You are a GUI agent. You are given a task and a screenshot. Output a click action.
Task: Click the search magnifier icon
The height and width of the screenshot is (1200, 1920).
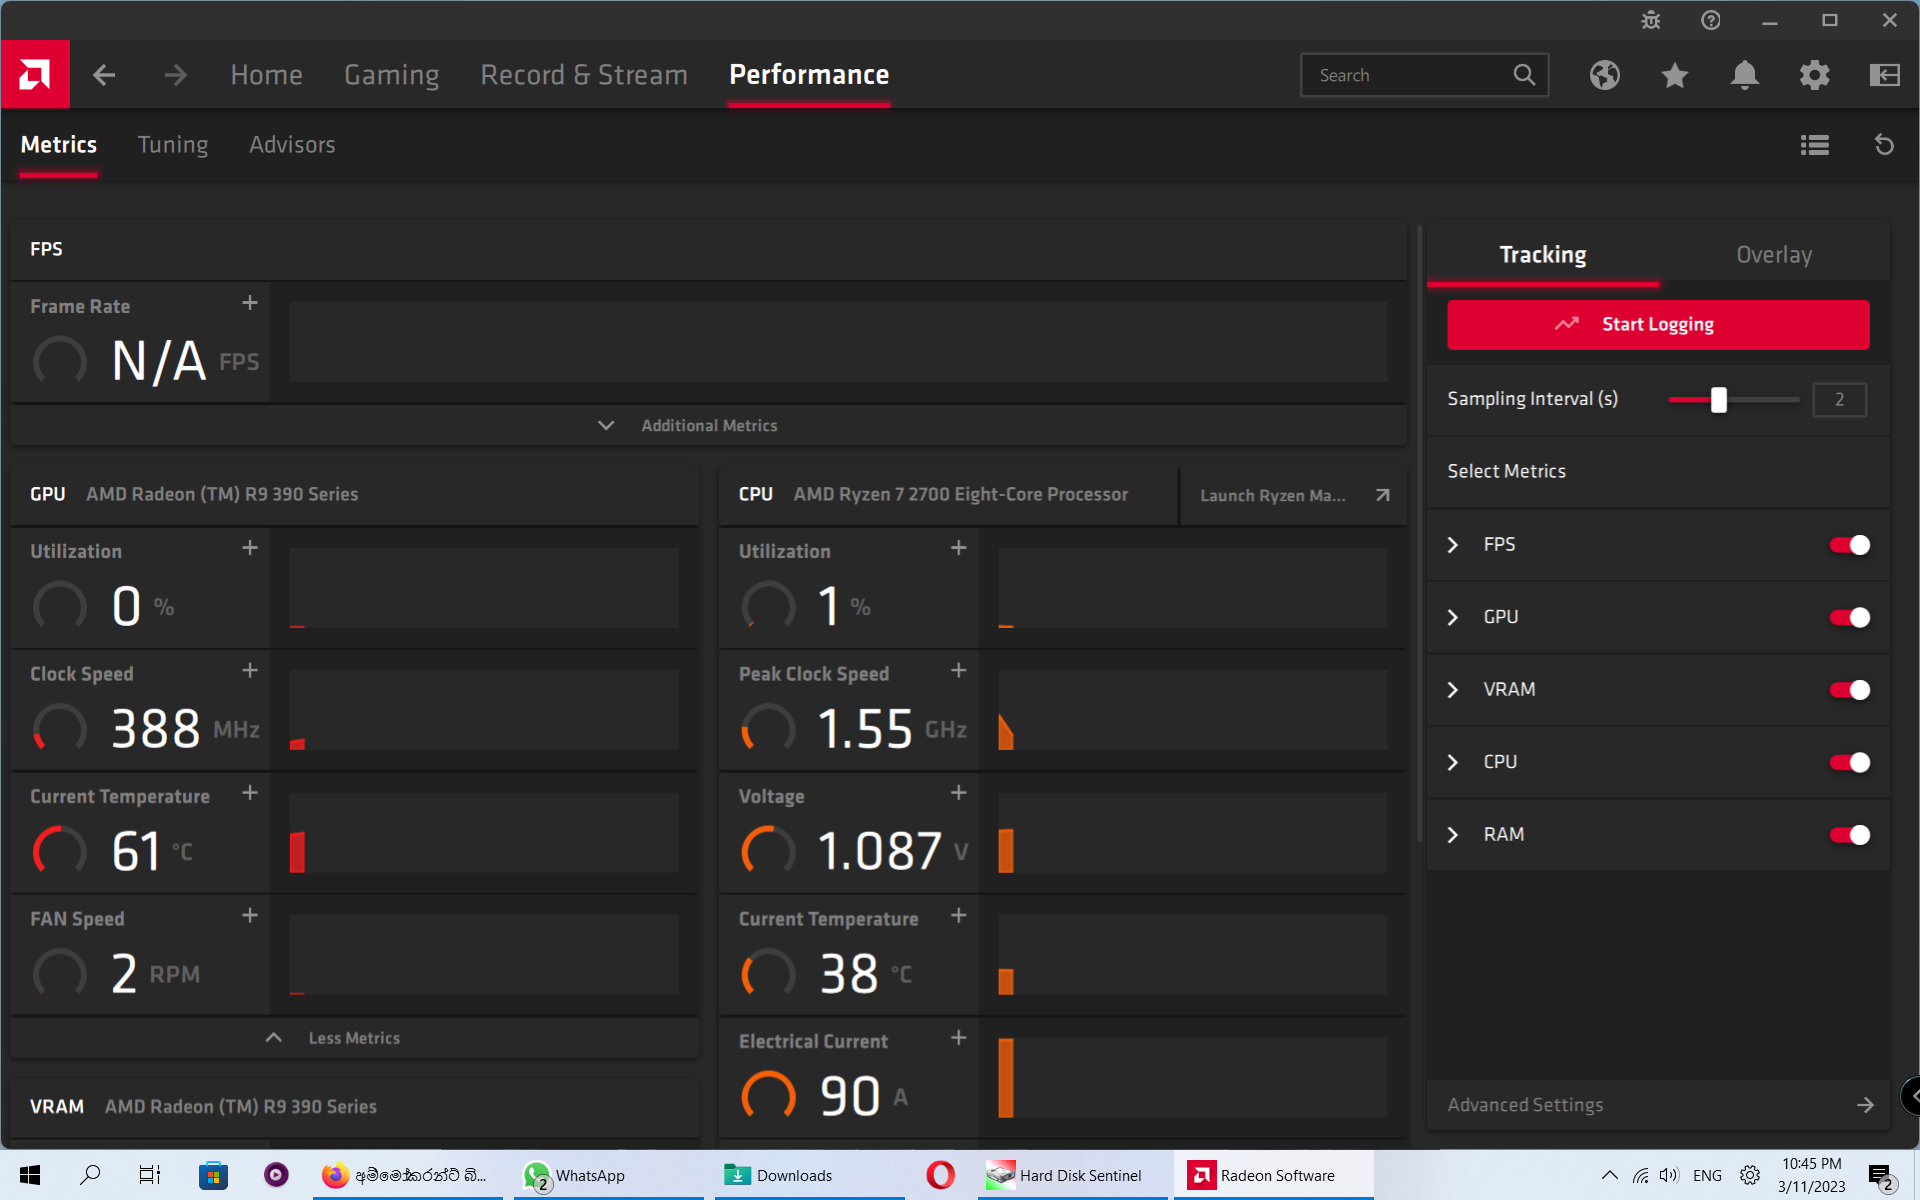(1524, 75)
